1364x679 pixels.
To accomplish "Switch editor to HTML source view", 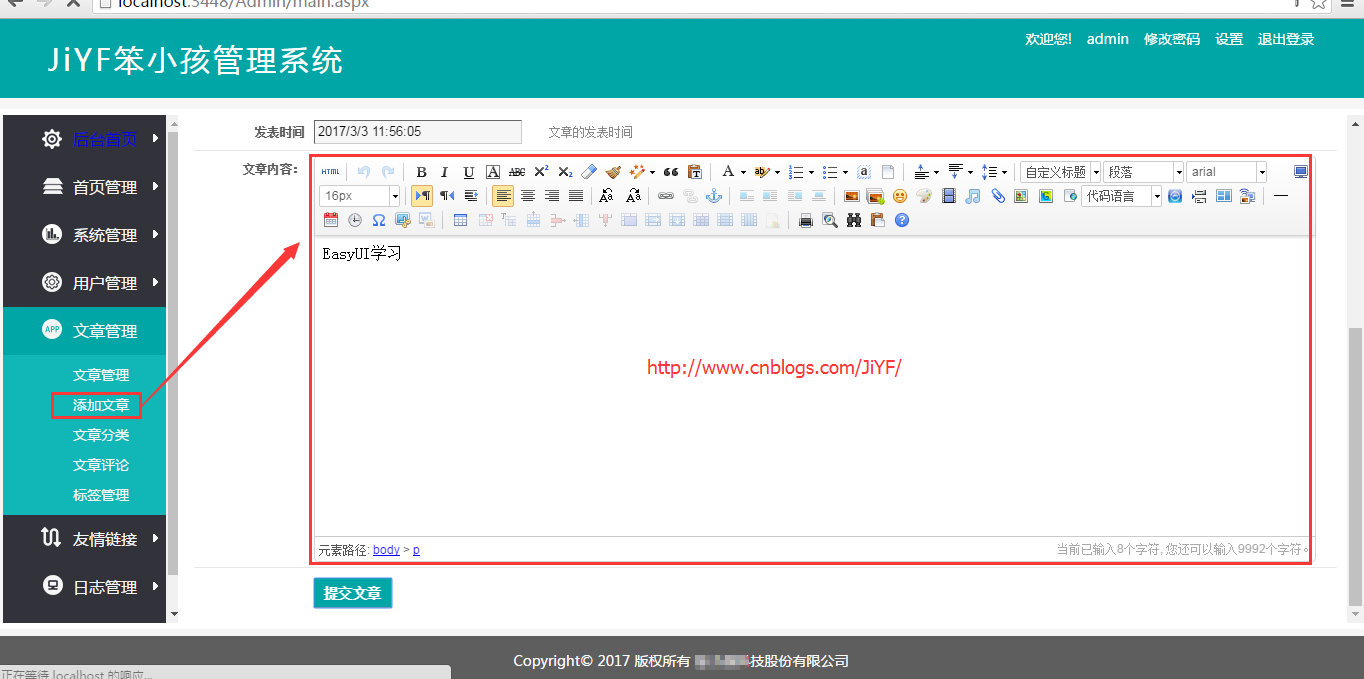I will (330, 172).
